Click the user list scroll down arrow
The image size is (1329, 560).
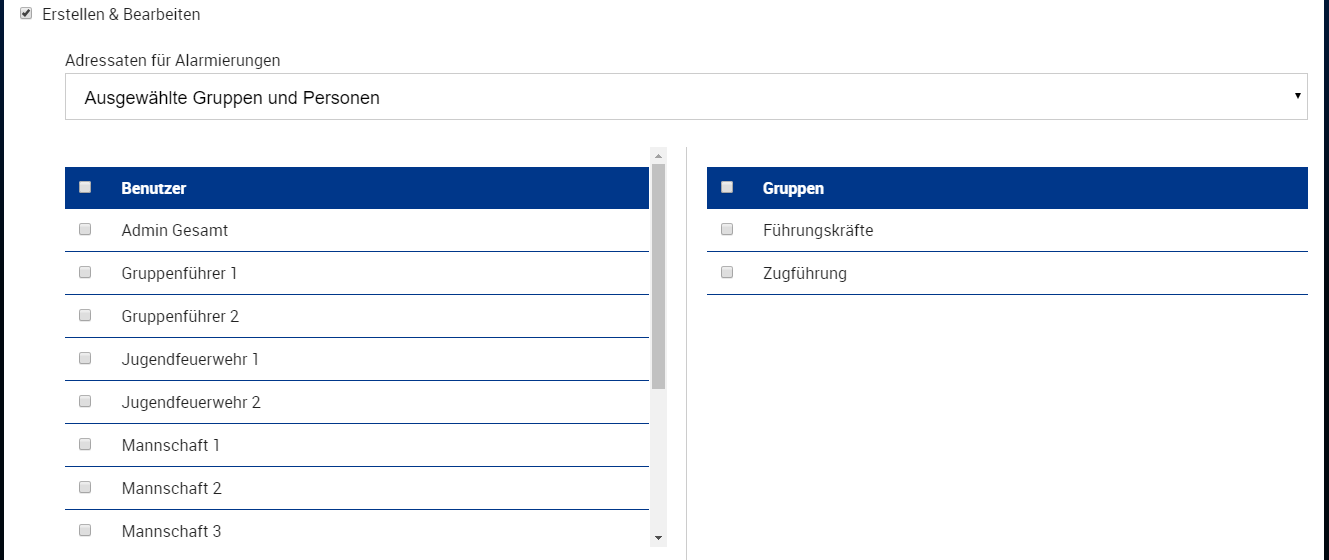click(x=658, y=538)
